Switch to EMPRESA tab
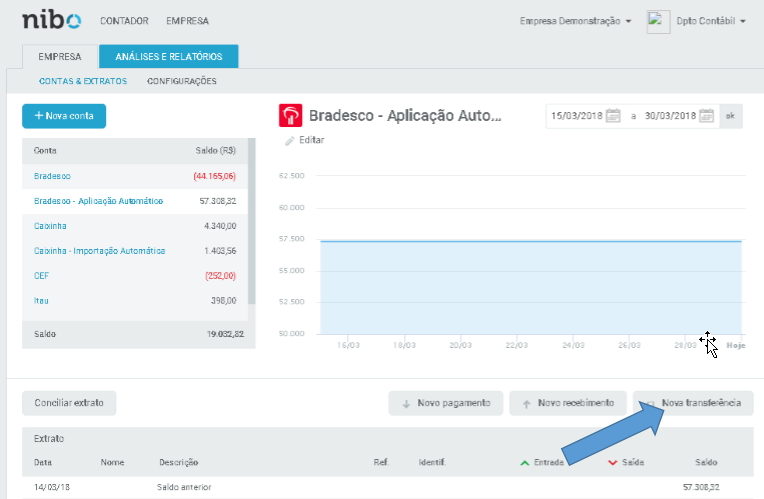 click(x=60, y=57)
